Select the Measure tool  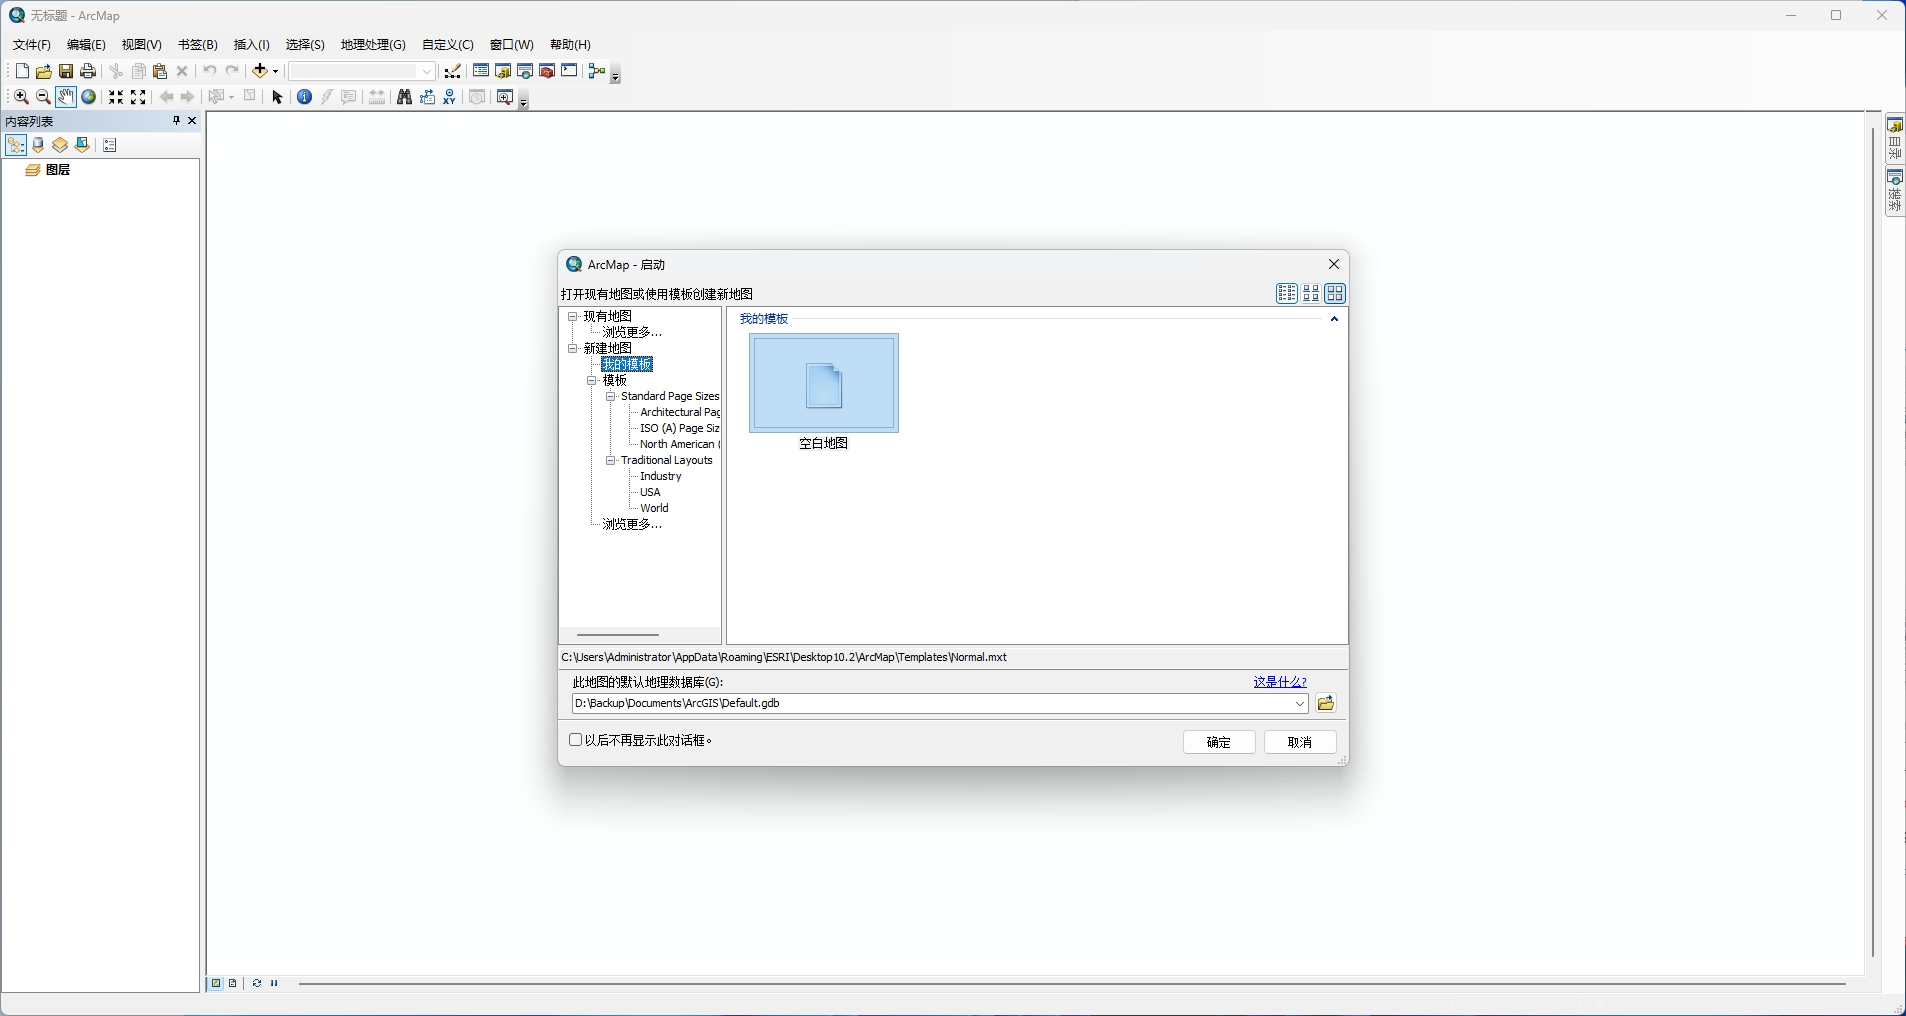[376, 97]
